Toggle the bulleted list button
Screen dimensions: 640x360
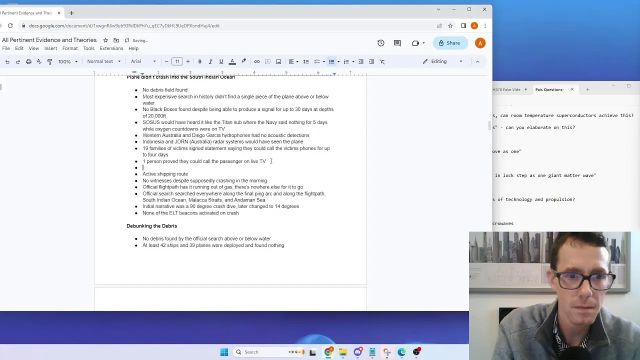tap(331, 62)
